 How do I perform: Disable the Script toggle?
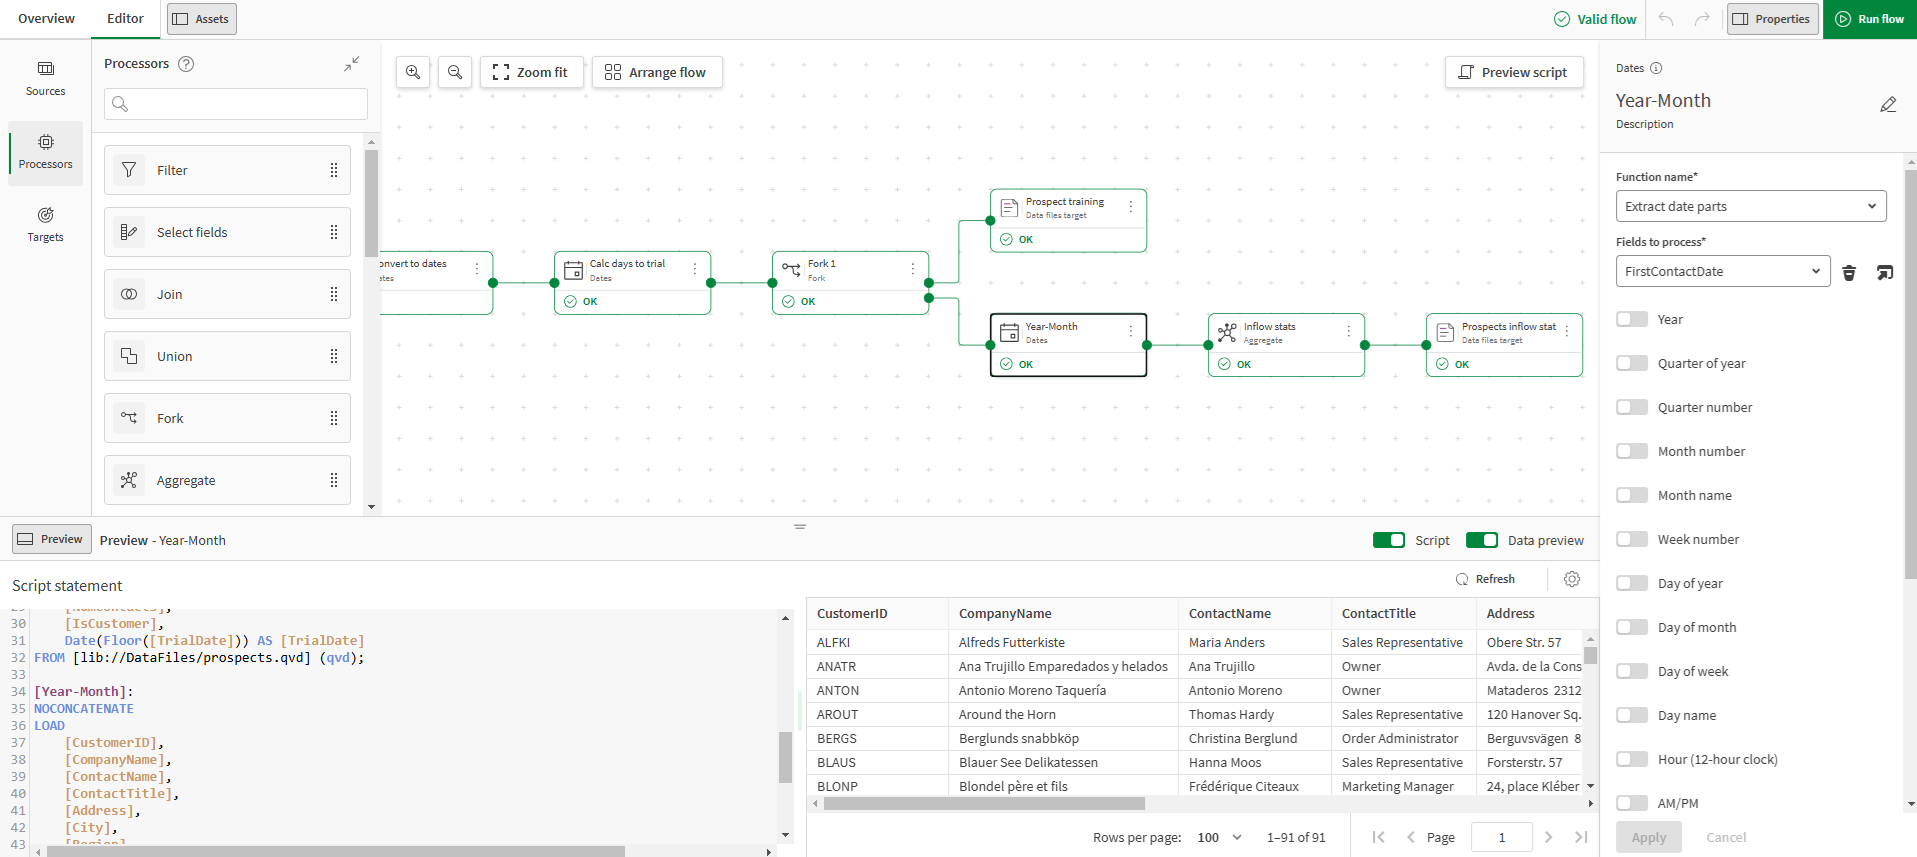[1388, 540]
